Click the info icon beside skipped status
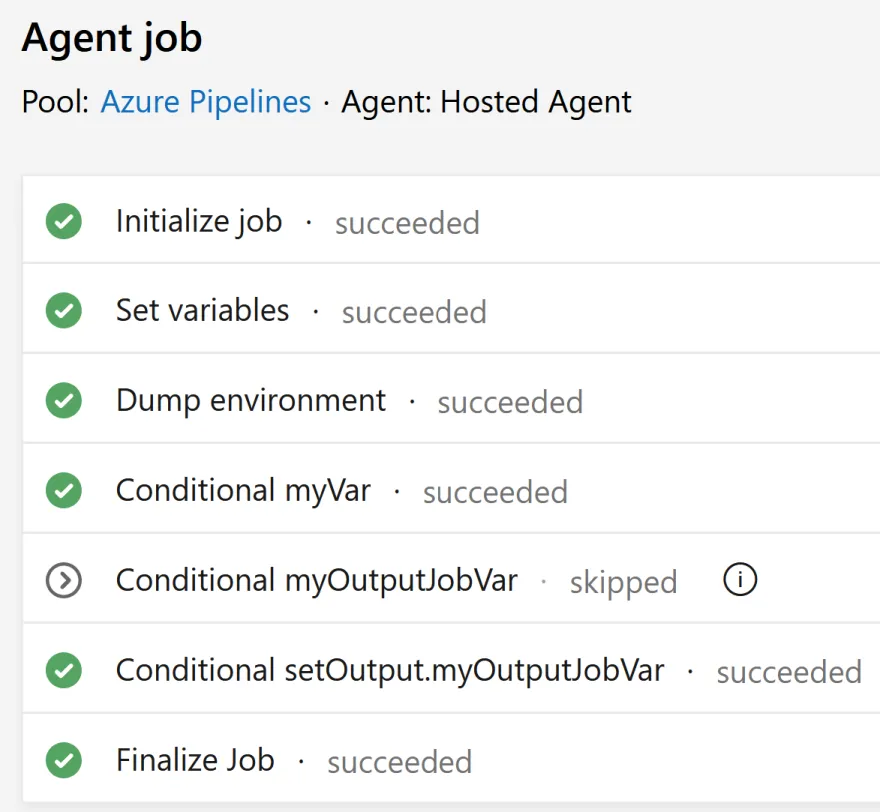The width and height of the screenshot is (880, 812). tap(740, 580)
